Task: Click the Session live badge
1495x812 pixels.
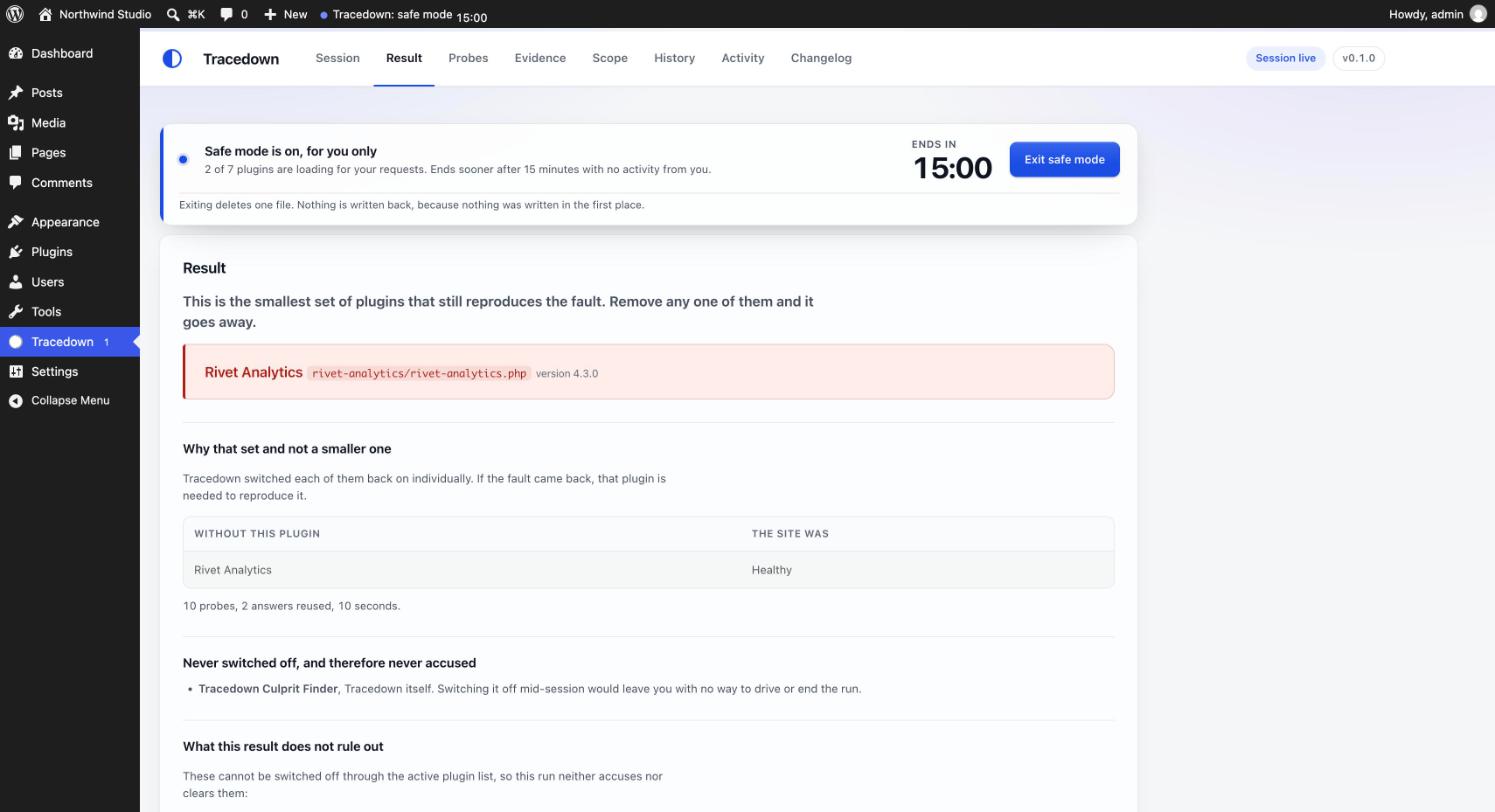Action: pos(1285,58)
